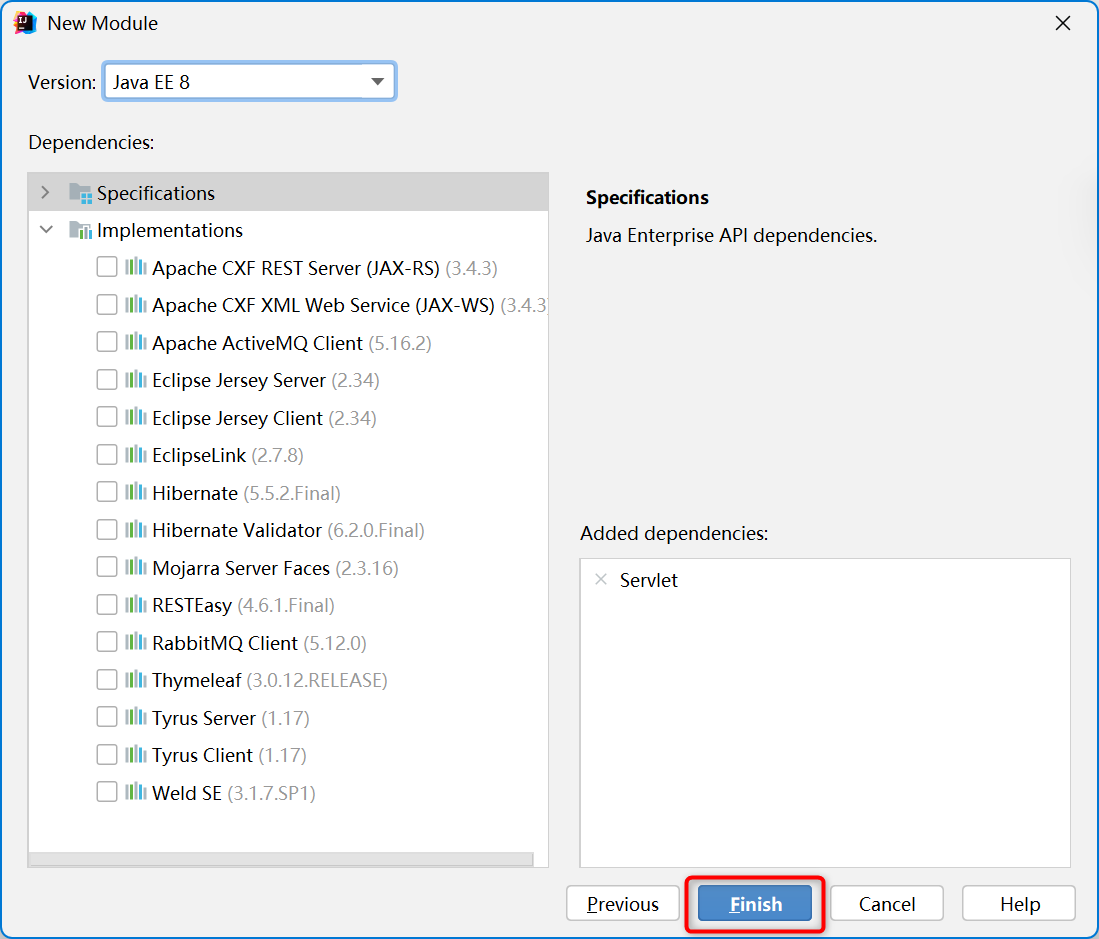The image size is (1099, 939).
Task: Enable Eclipse Jersey Server dependency
Action: coord(107,379)
